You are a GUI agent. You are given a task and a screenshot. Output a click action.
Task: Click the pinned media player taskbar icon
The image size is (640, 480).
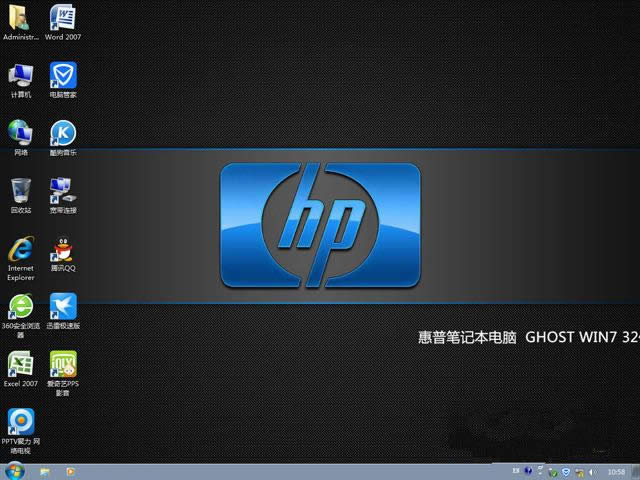(x=70, y=471)
